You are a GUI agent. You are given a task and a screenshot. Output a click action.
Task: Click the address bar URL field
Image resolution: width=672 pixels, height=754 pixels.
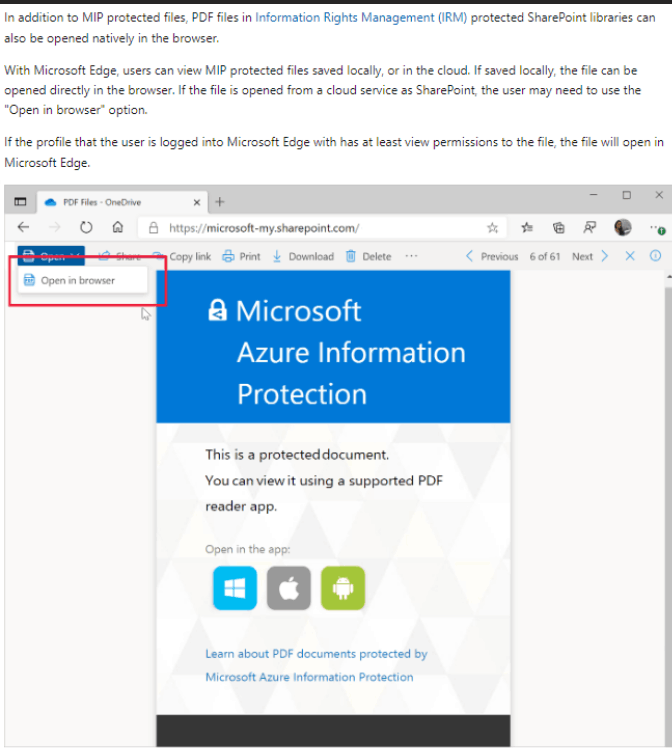[x=322, y=228]
